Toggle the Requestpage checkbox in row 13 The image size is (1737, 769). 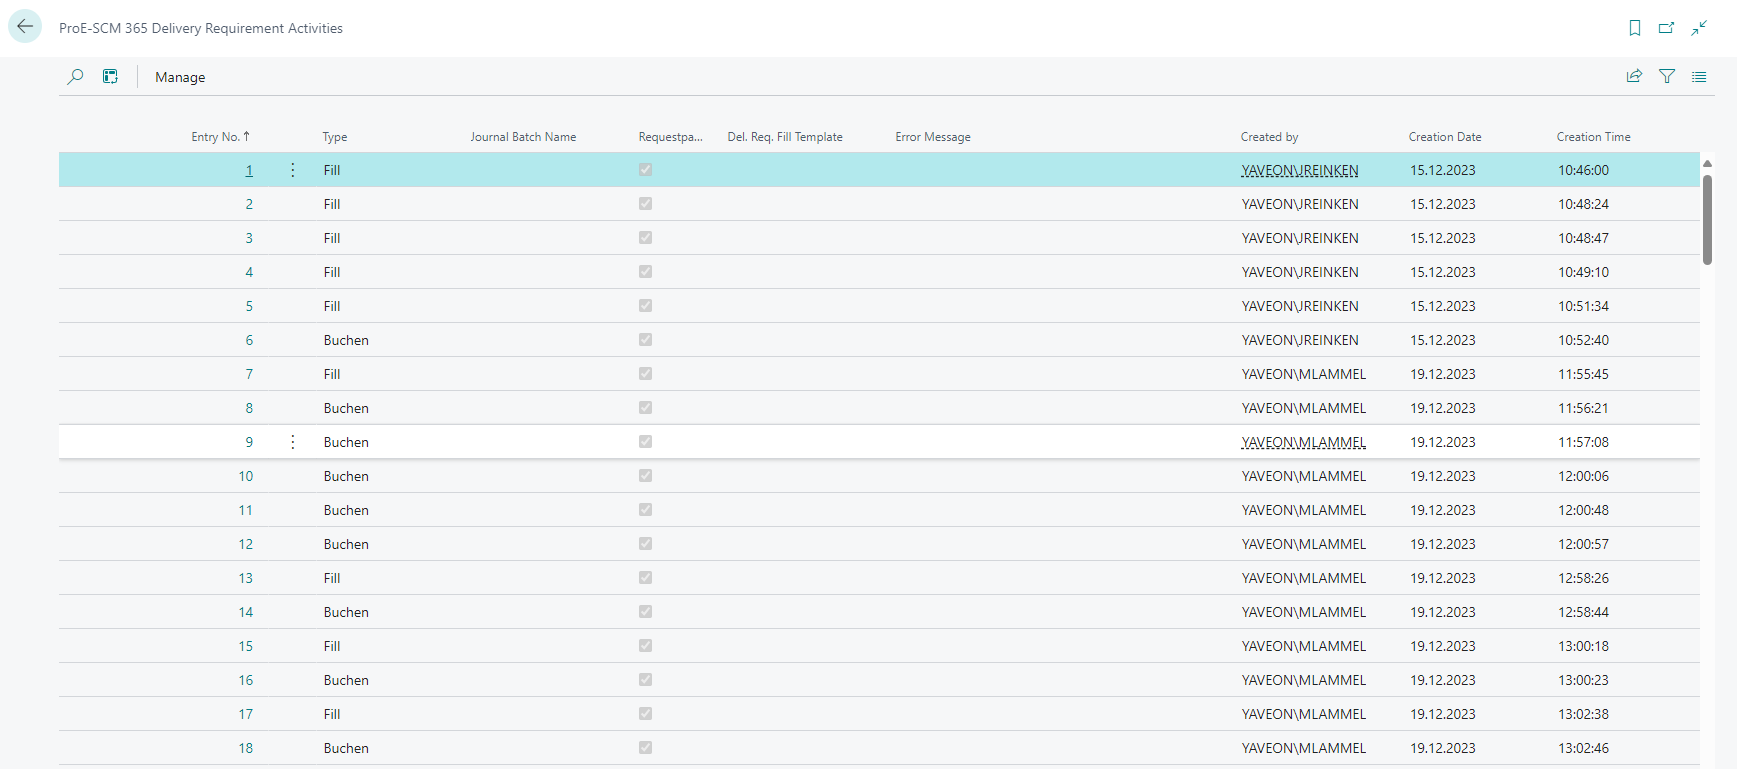point(645,578)
